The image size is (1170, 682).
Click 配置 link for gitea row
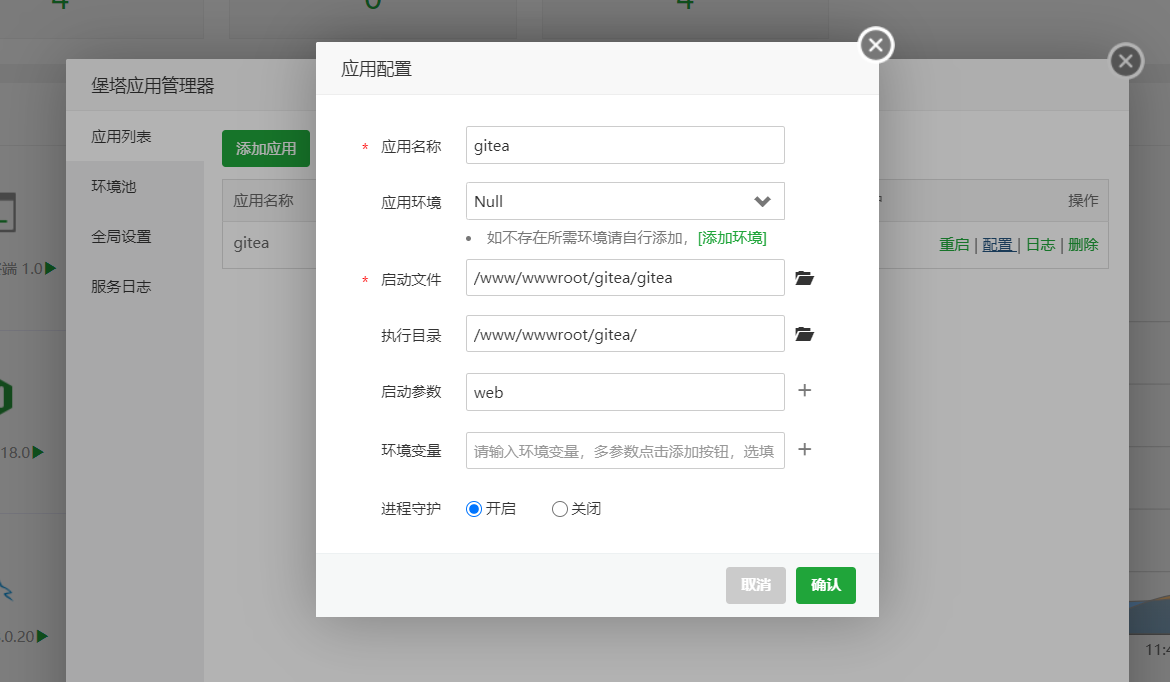click(998, 245)
